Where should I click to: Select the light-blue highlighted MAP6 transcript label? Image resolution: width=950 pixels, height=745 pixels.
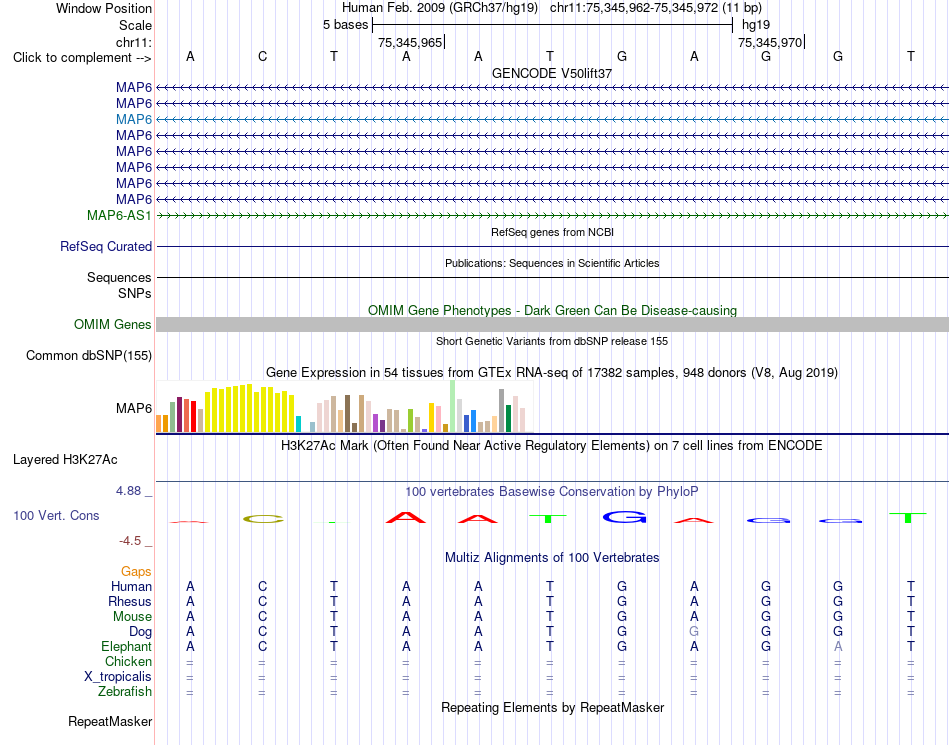tap(134, 119)
